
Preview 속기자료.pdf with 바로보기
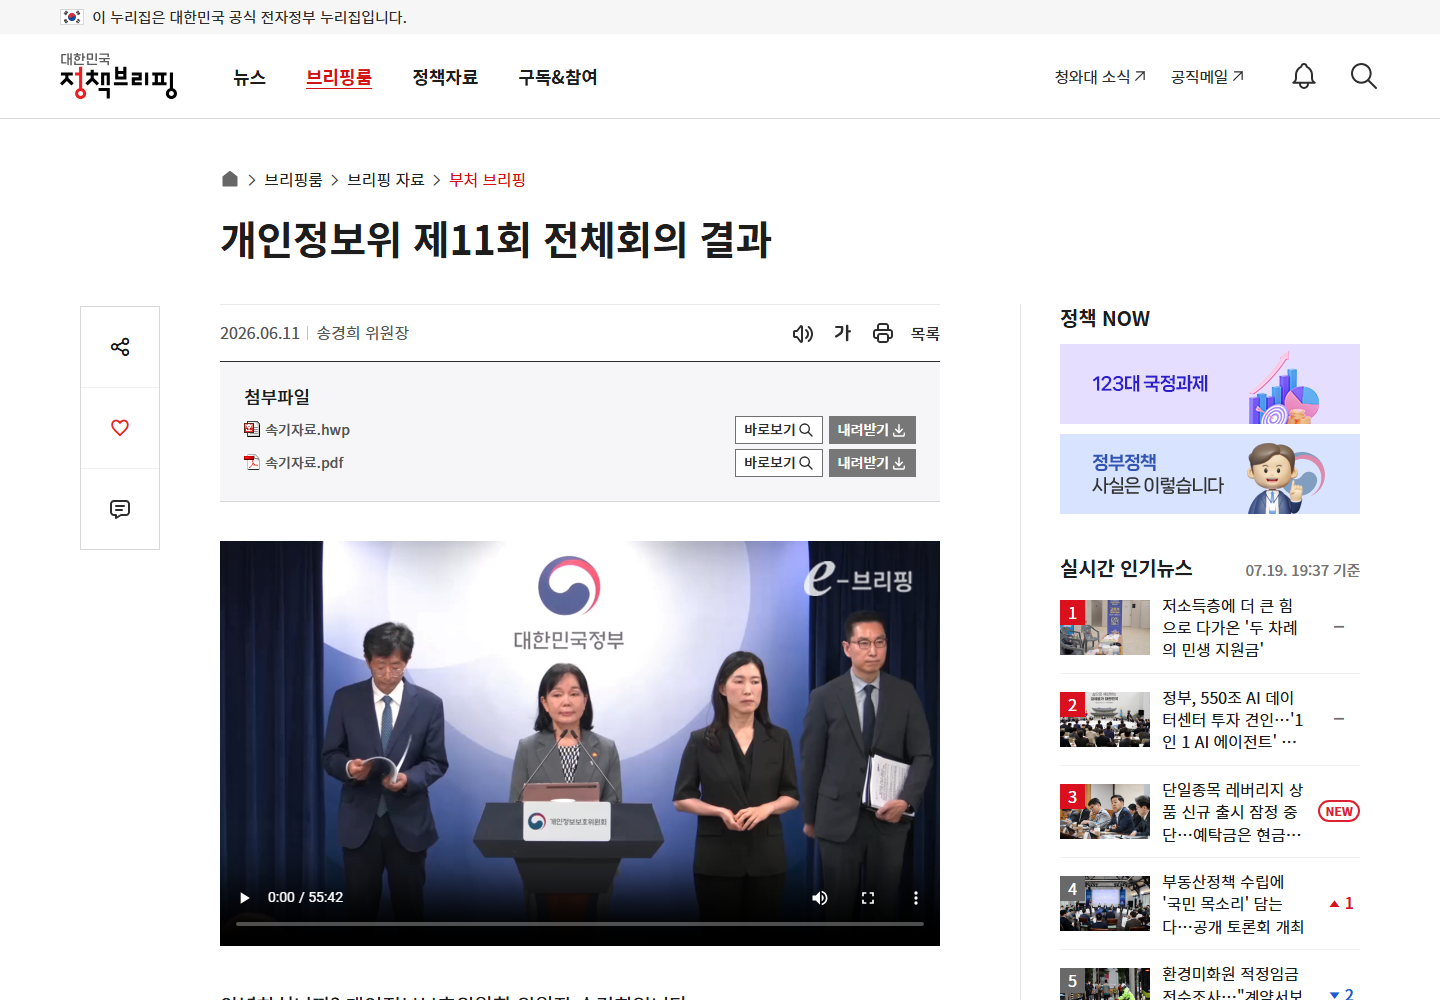(779, 463)
